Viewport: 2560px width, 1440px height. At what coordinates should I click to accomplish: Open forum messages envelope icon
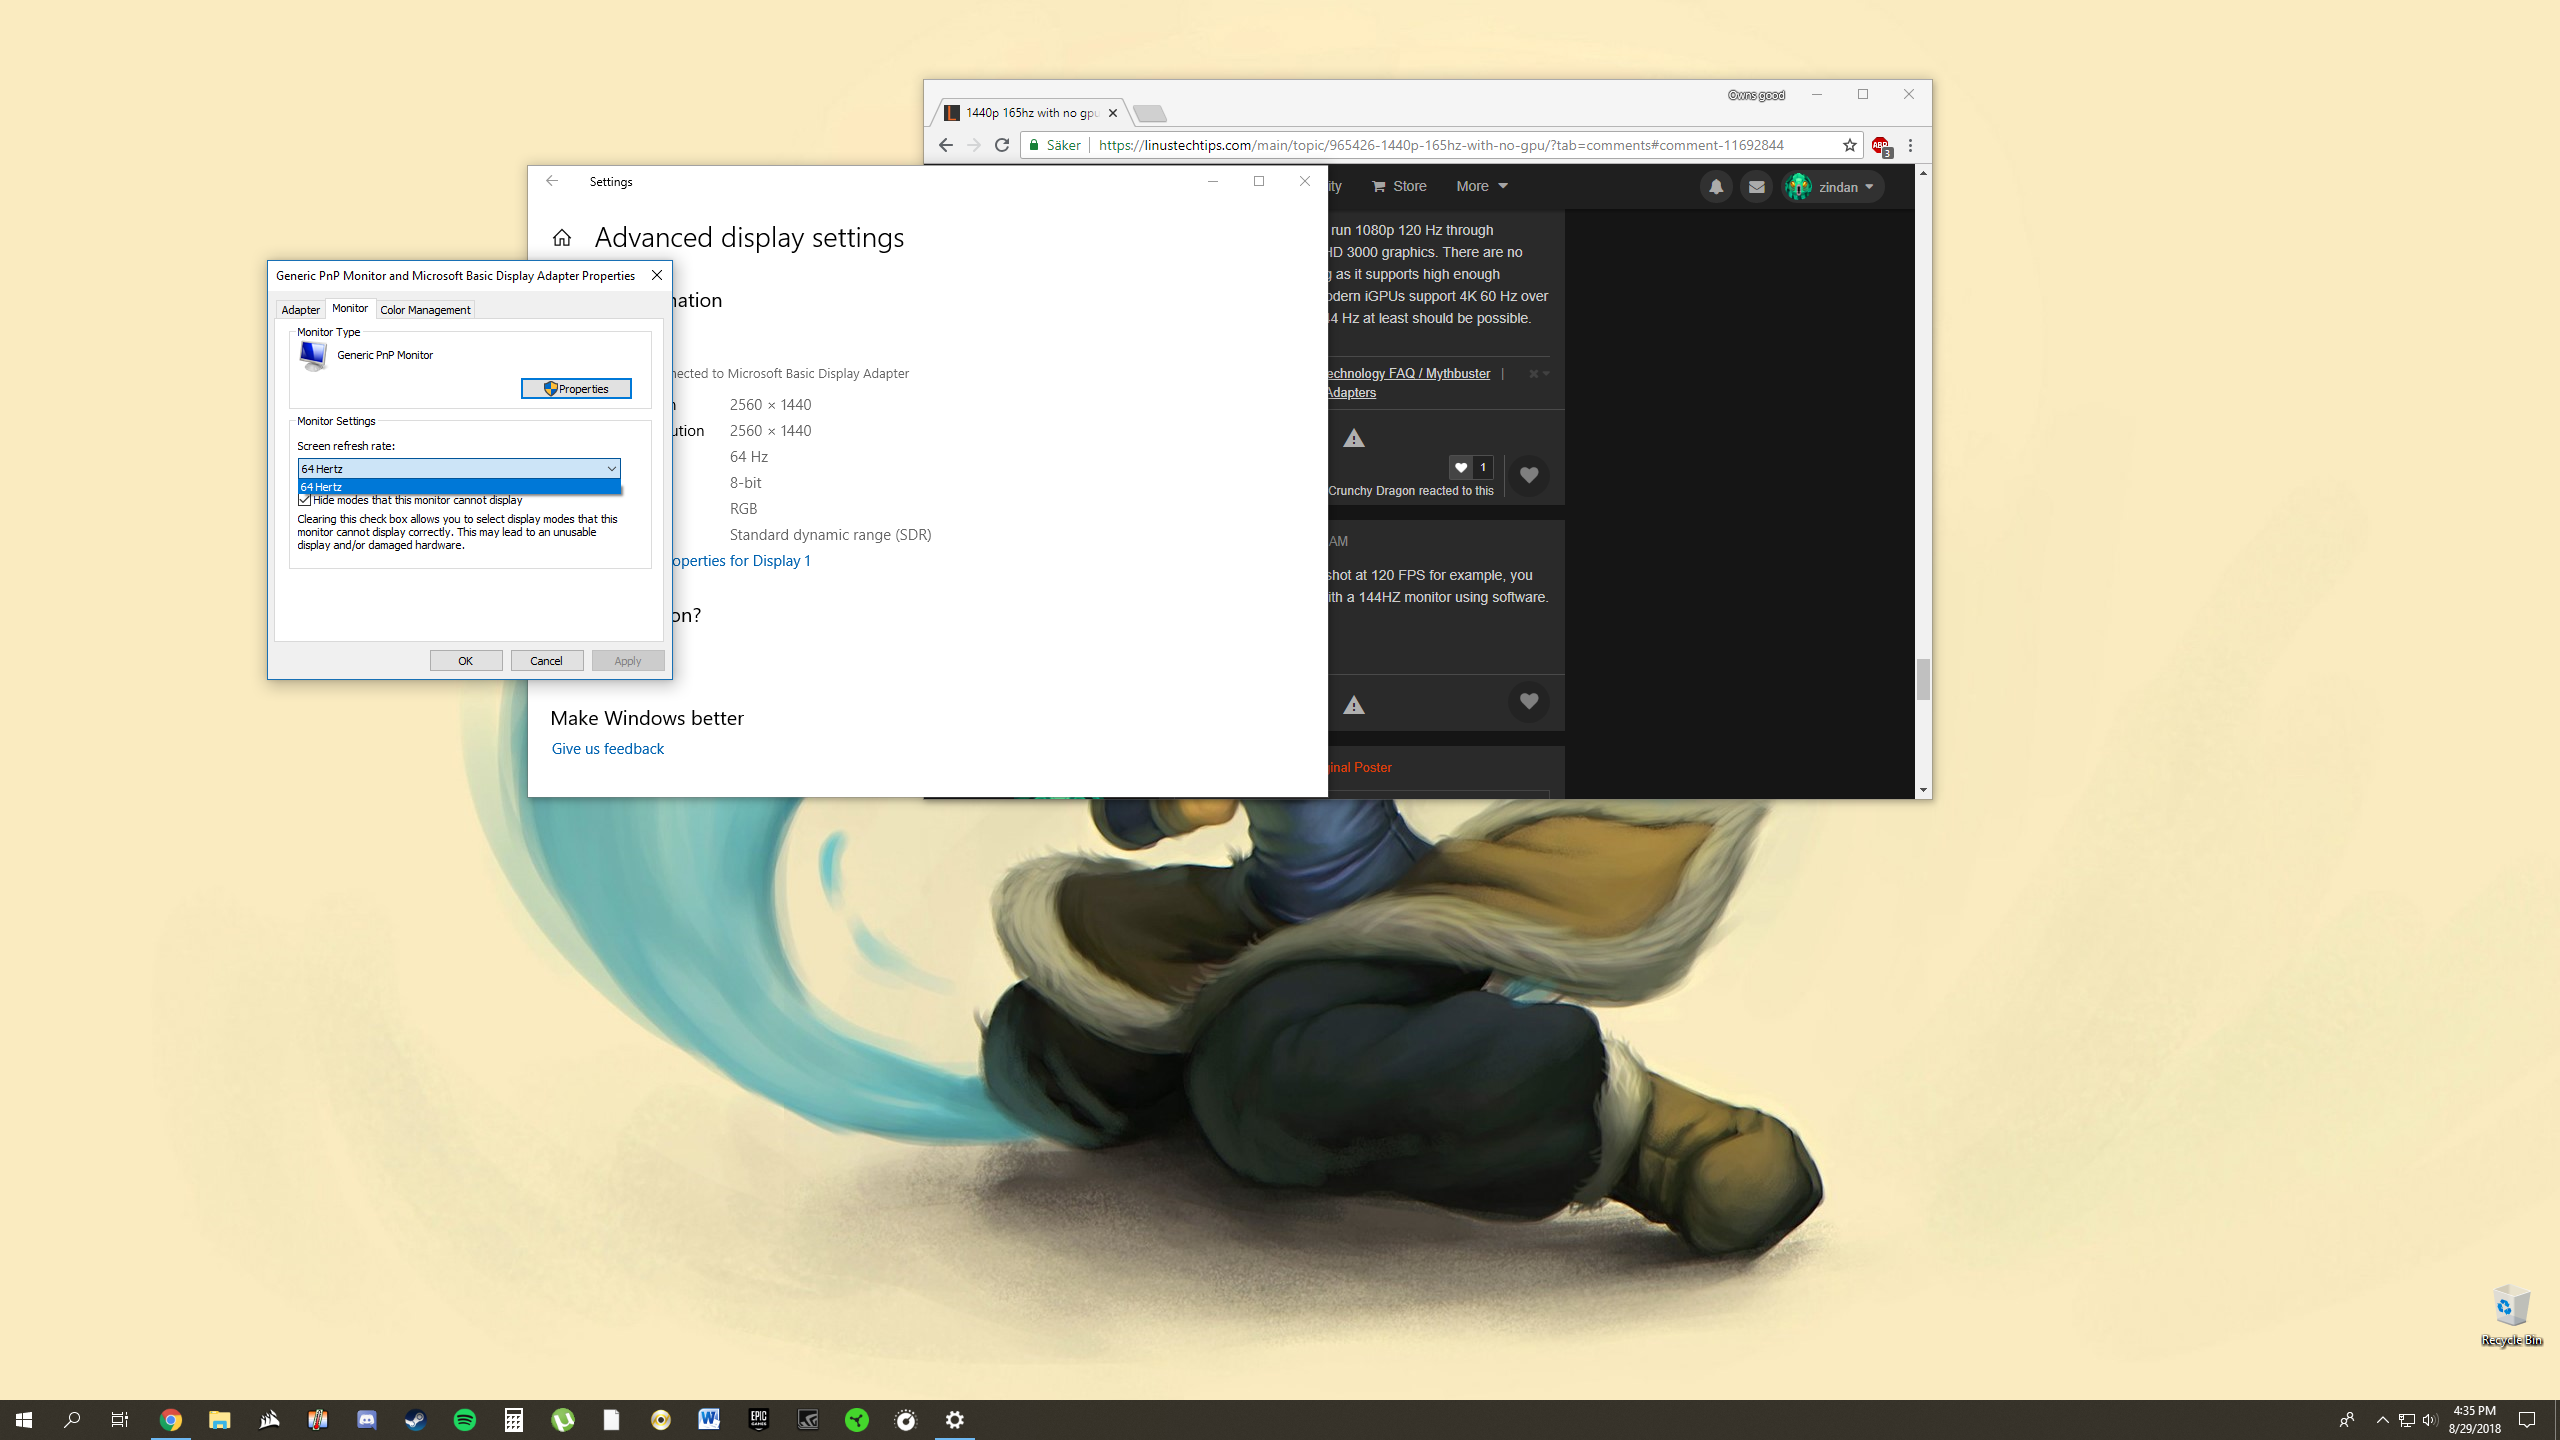point(1756,187)
